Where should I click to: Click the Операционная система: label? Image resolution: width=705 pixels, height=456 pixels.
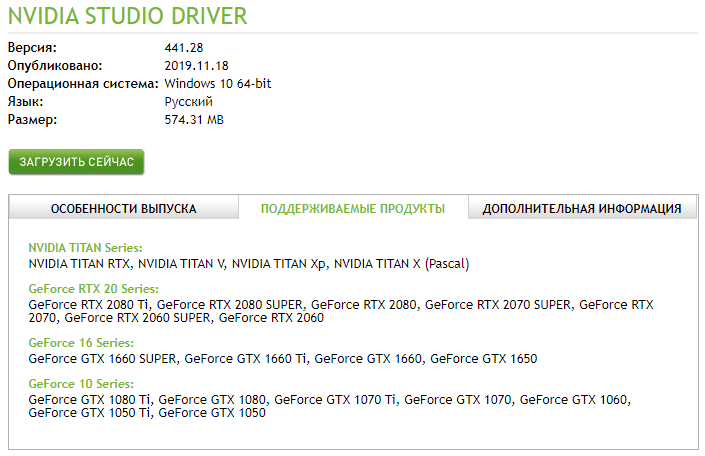pyautogui.click(x=83, y=84)
